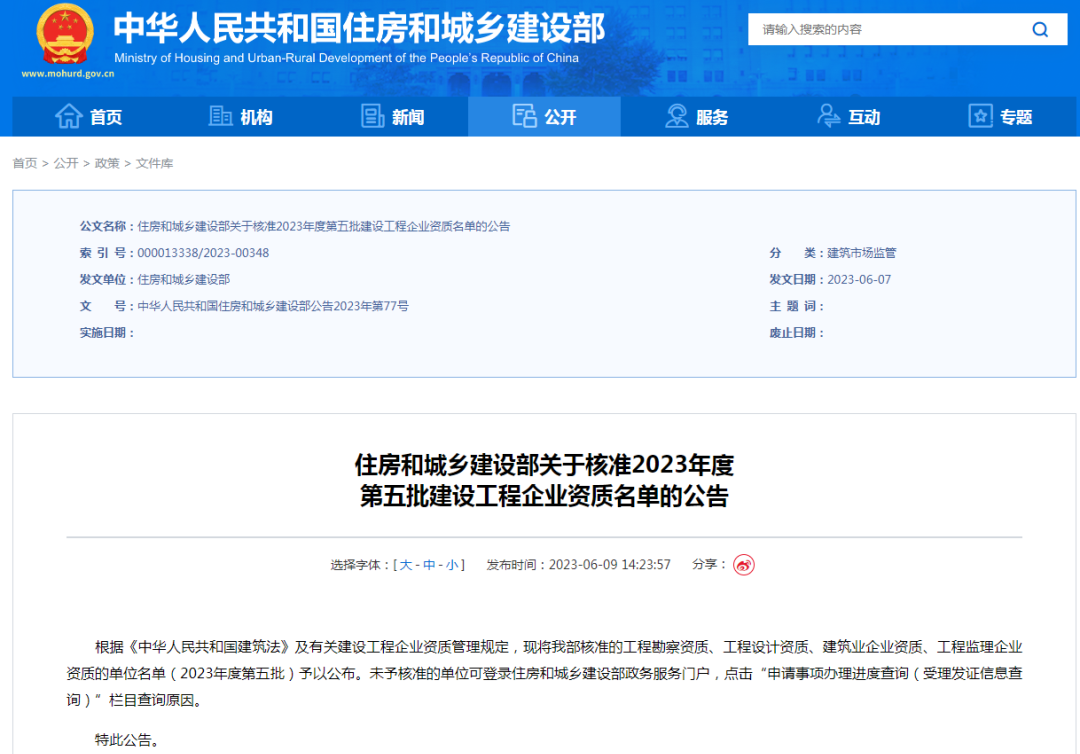1080x754 pixels.
Task: Select small font size 小
Action: pos(452,565)
